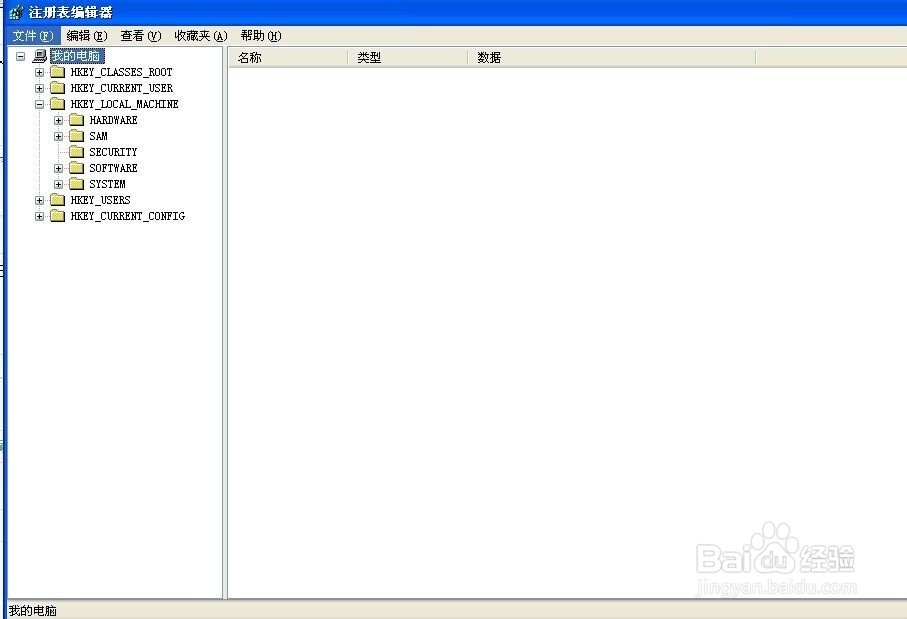Expand the HKEY_CURRENT_CONFIG node

point(39,216)
